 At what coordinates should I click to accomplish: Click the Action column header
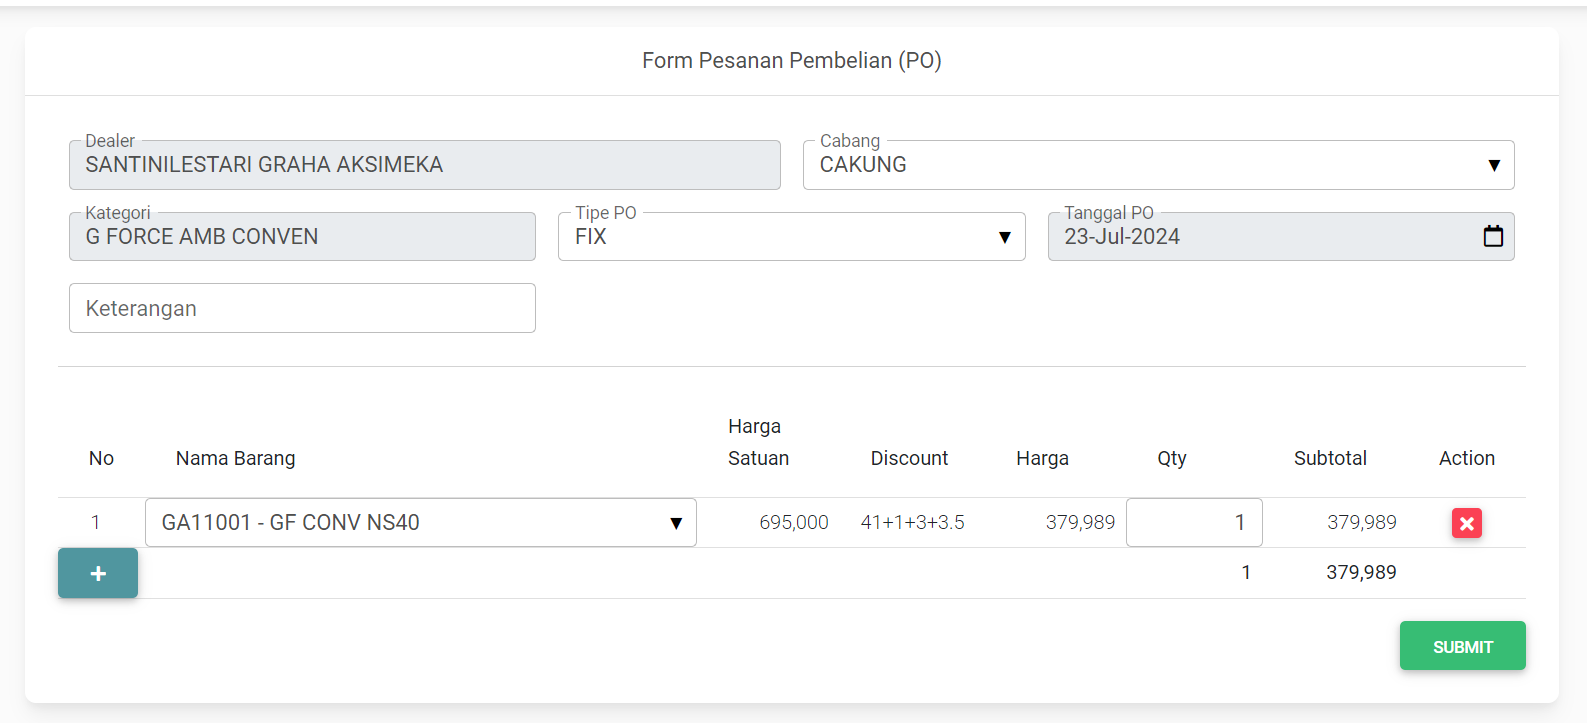(x=1466, y=458)
